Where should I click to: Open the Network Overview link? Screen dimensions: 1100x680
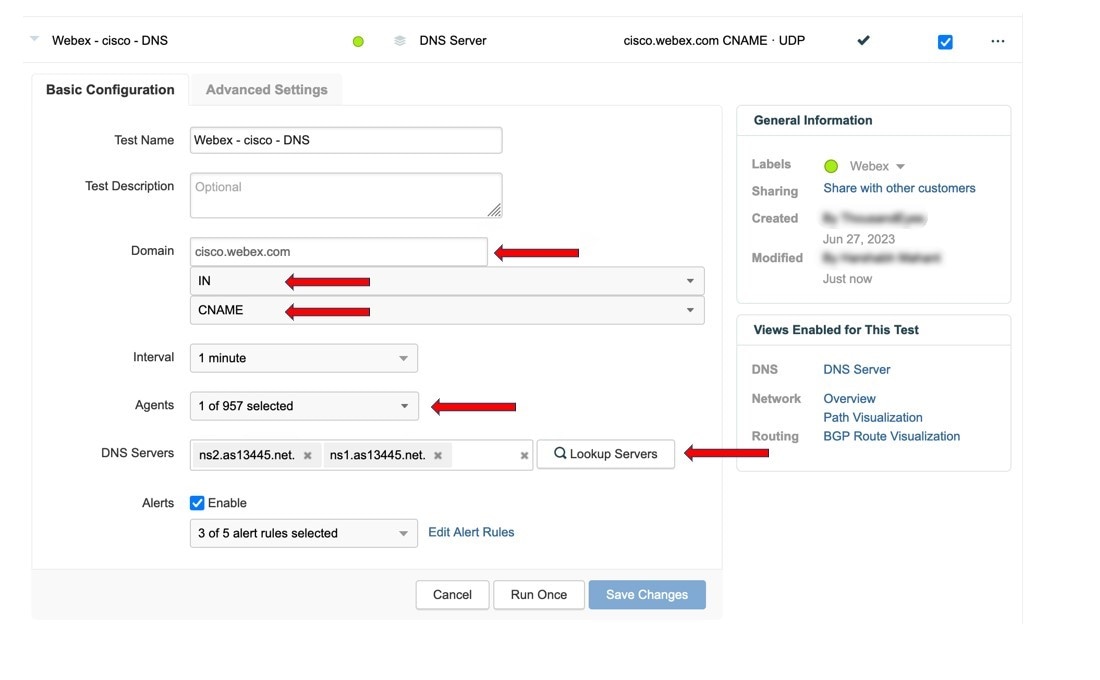850,399
